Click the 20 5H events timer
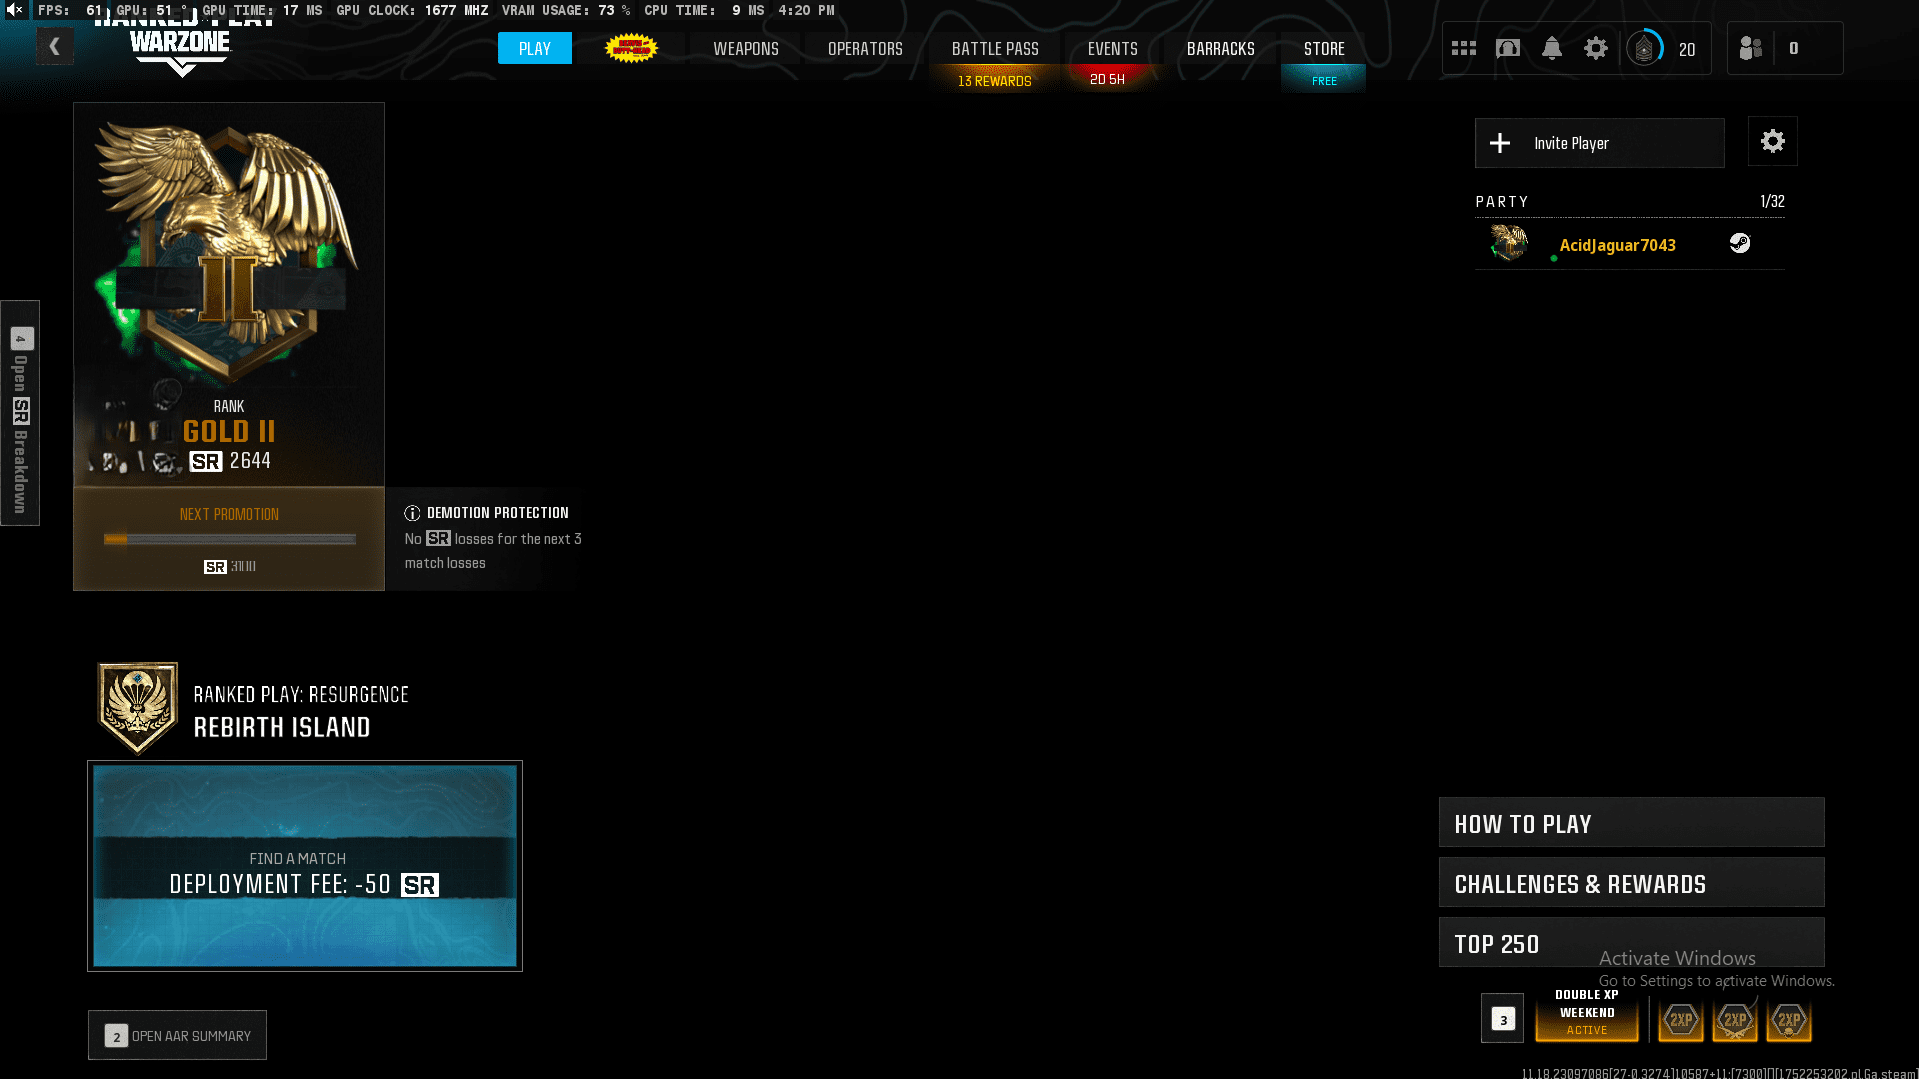Screen dimensions: 1919x1079 point(1107,79)
